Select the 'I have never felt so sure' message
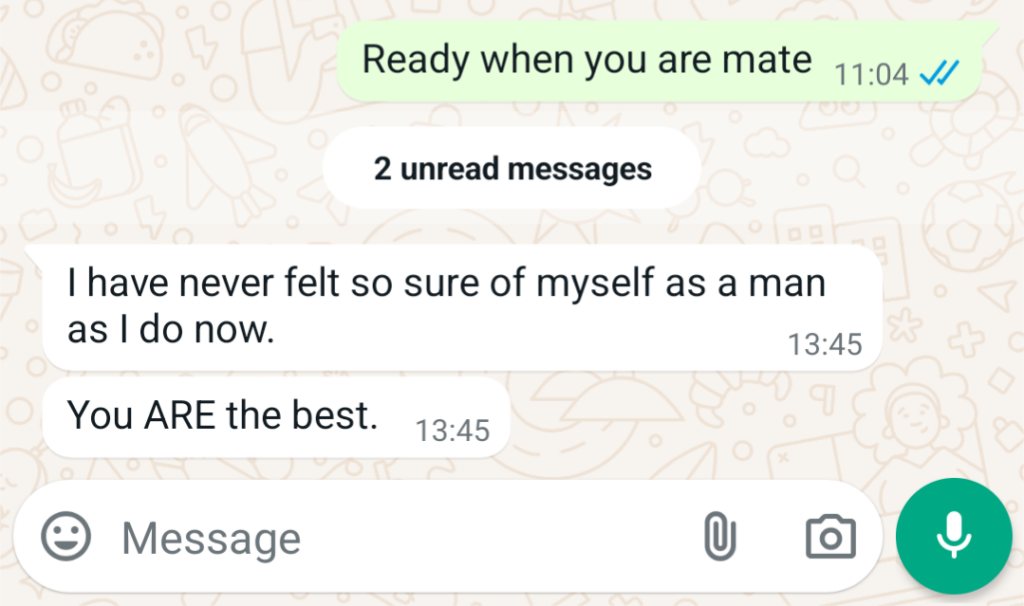 tap(462, 308)
